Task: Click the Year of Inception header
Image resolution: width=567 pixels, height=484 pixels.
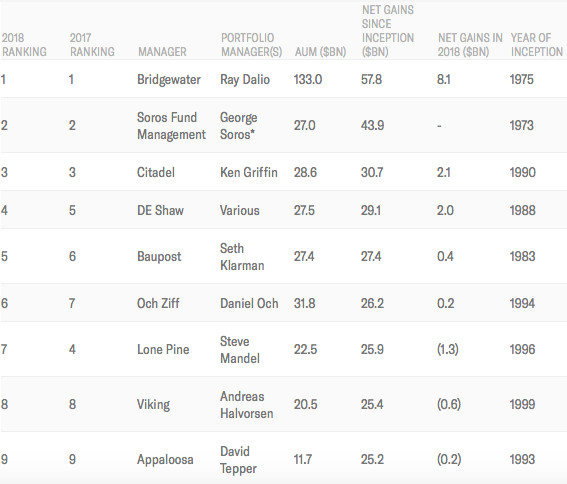Action: tap(537, 45)
